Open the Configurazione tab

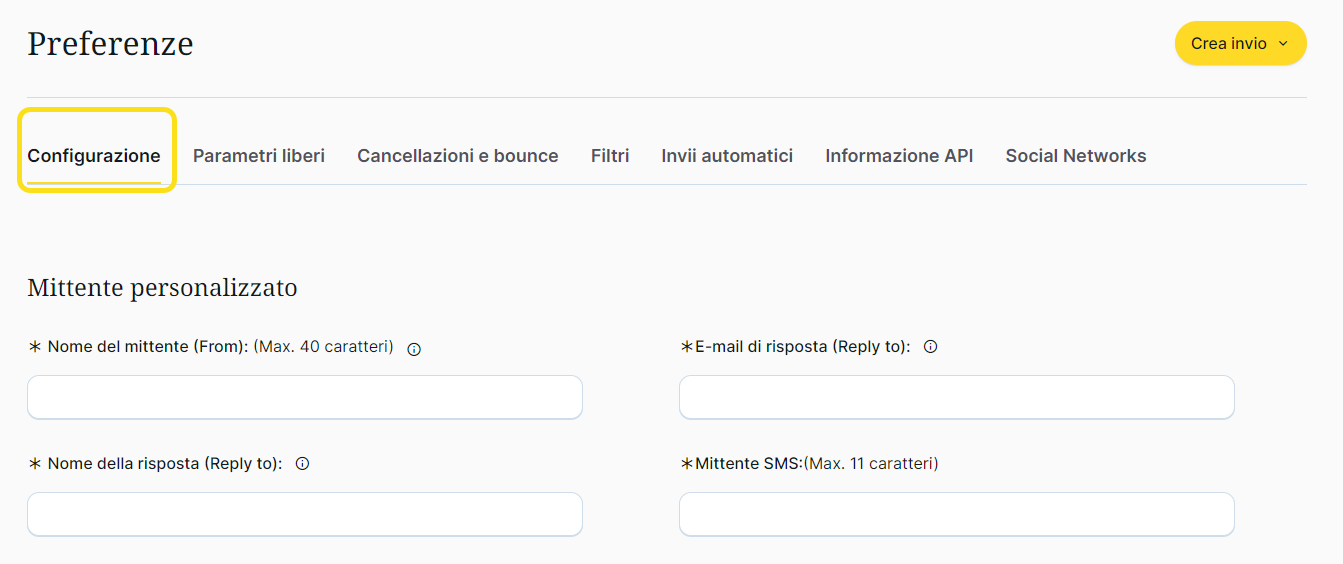[x=94, y=156]
